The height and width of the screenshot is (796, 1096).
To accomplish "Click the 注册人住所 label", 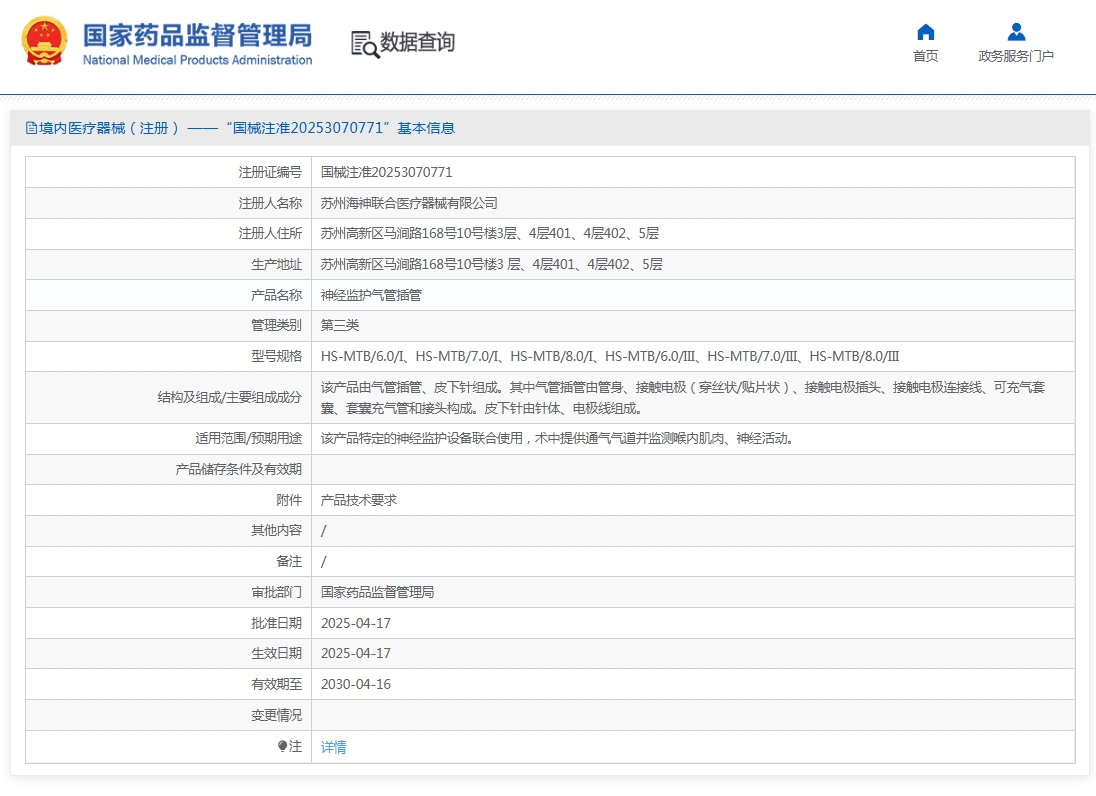I will pos(270,233).
